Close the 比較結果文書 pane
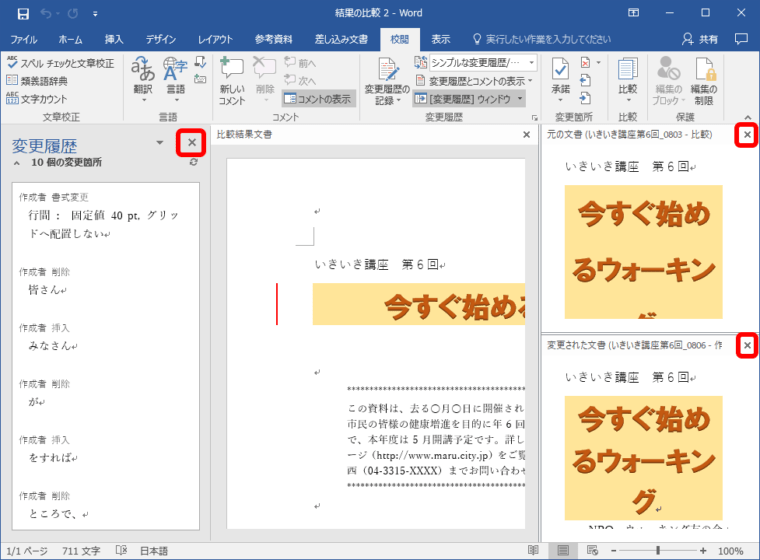Screen dimensions: 760x560 (526, 135)
